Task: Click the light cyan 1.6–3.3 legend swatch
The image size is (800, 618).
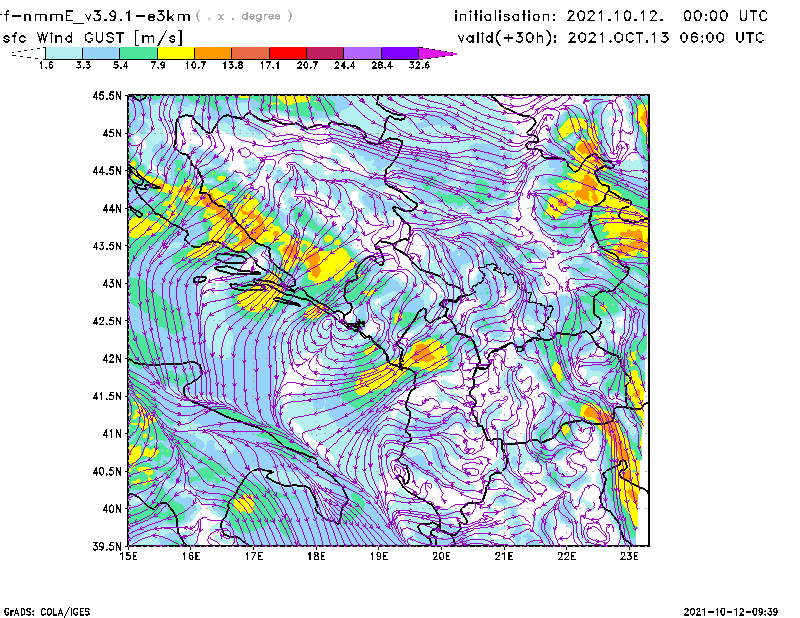Action: click(x=64, y=53)
